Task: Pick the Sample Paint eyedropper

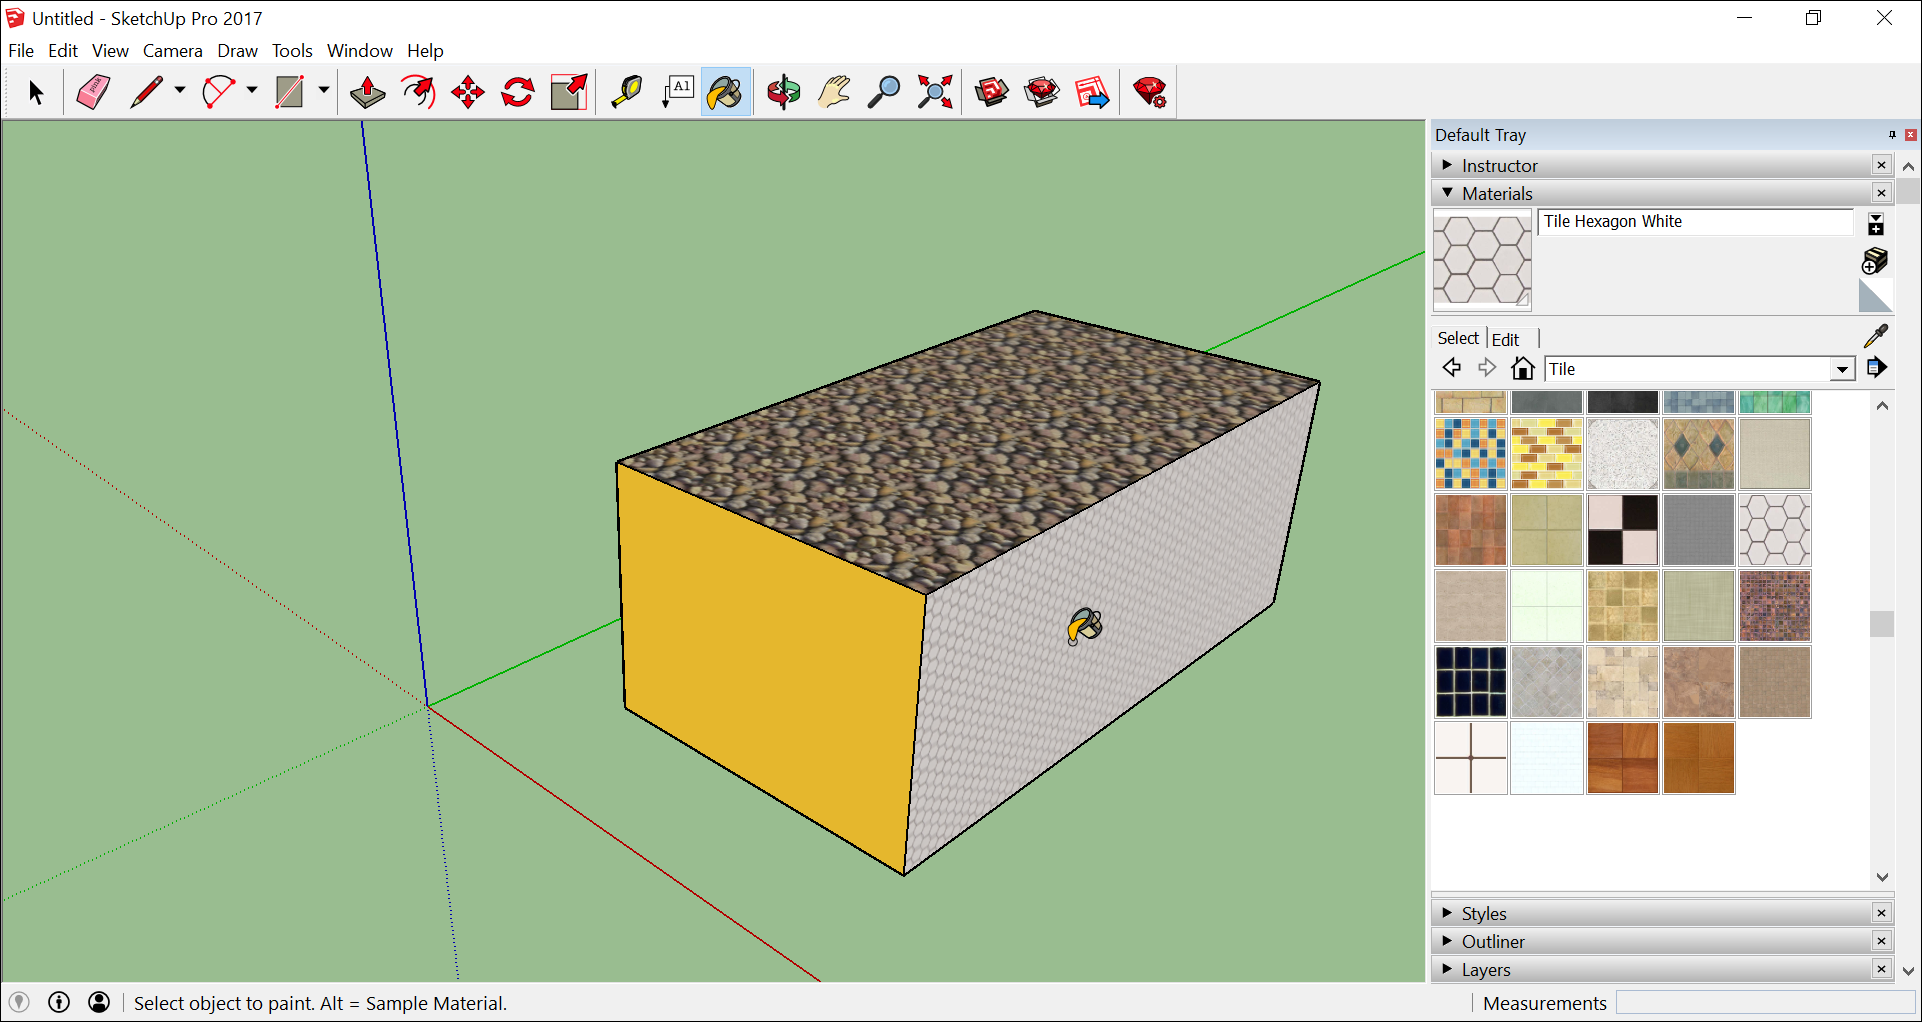Action: point(1876,336)
